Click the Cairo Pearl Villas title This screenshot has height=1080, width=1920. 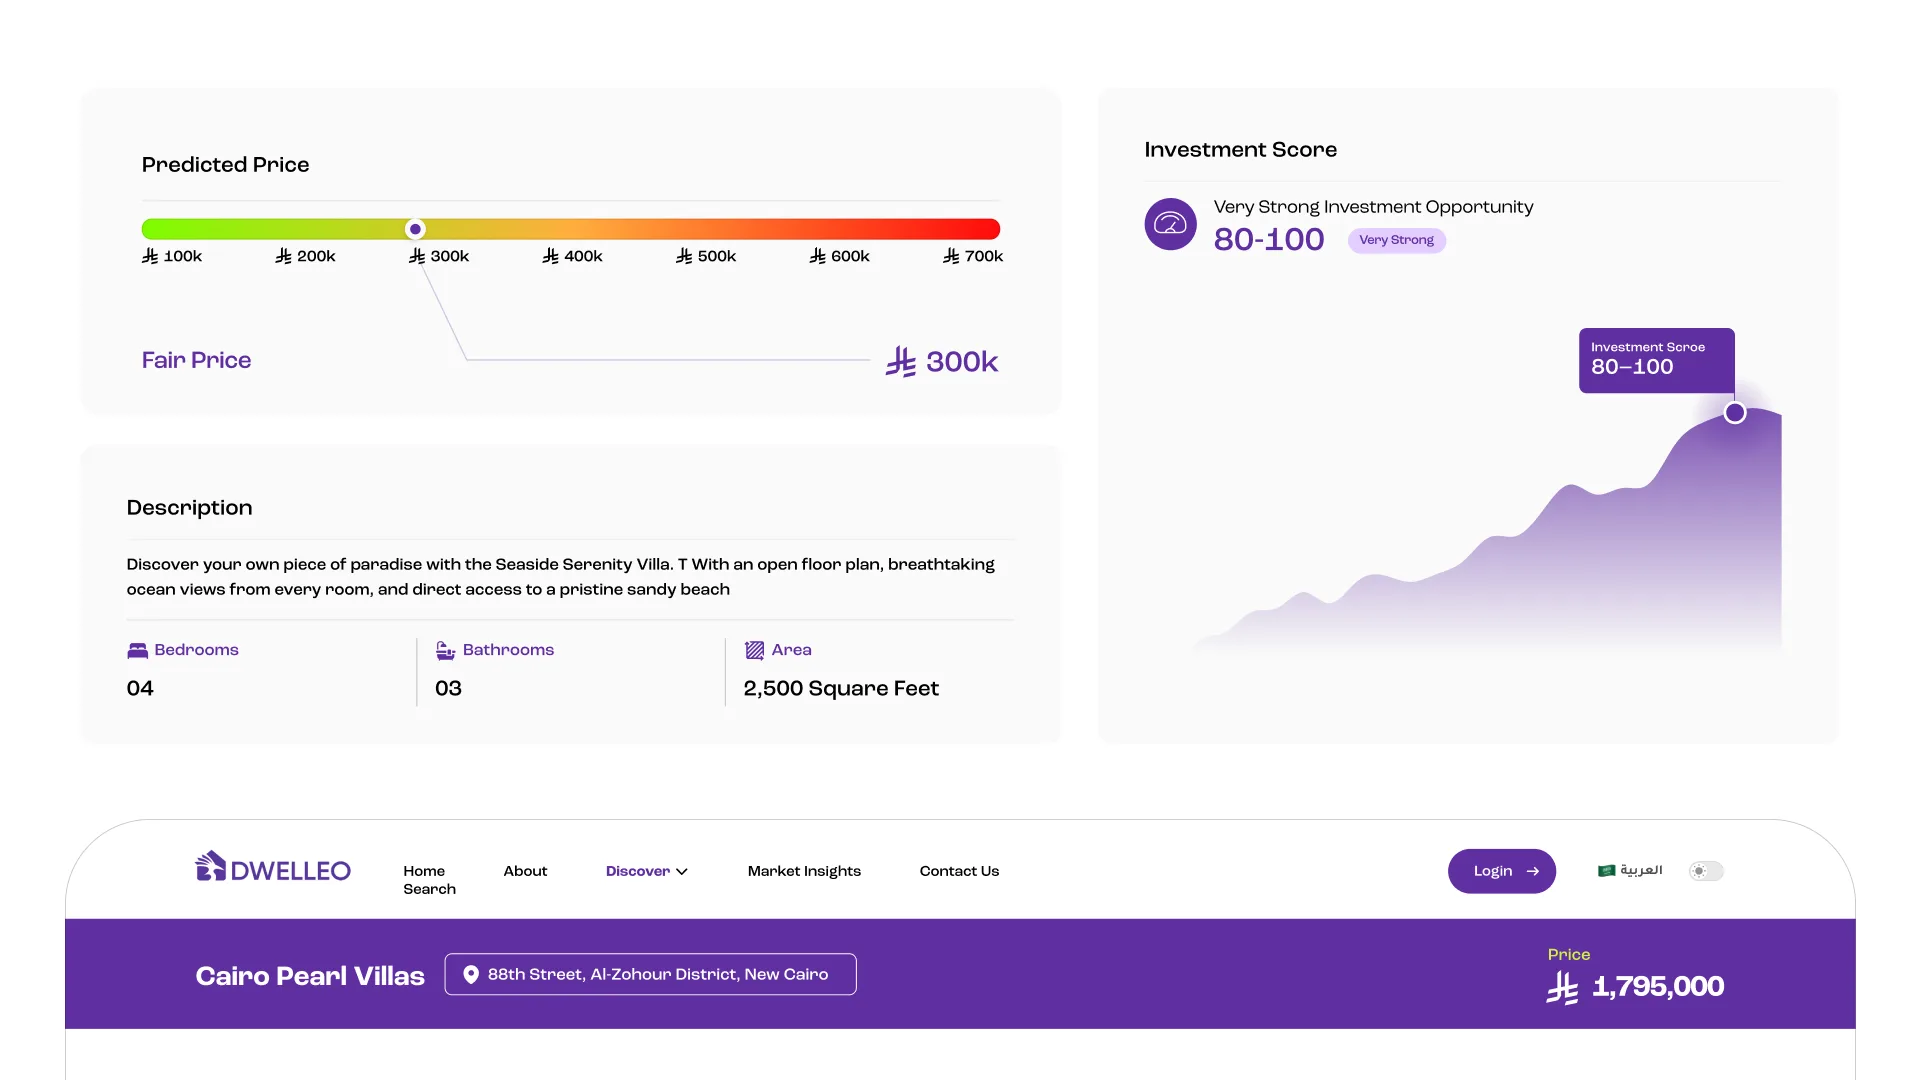pyautogui.click(x=310, y=976)
